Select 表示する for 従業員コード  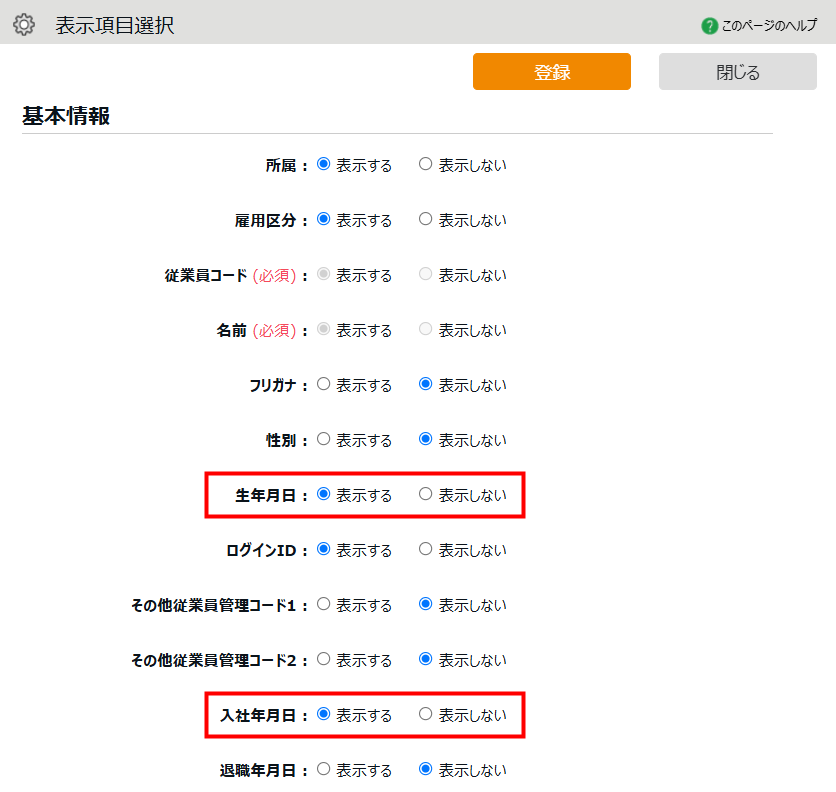(x=324, y=274)
